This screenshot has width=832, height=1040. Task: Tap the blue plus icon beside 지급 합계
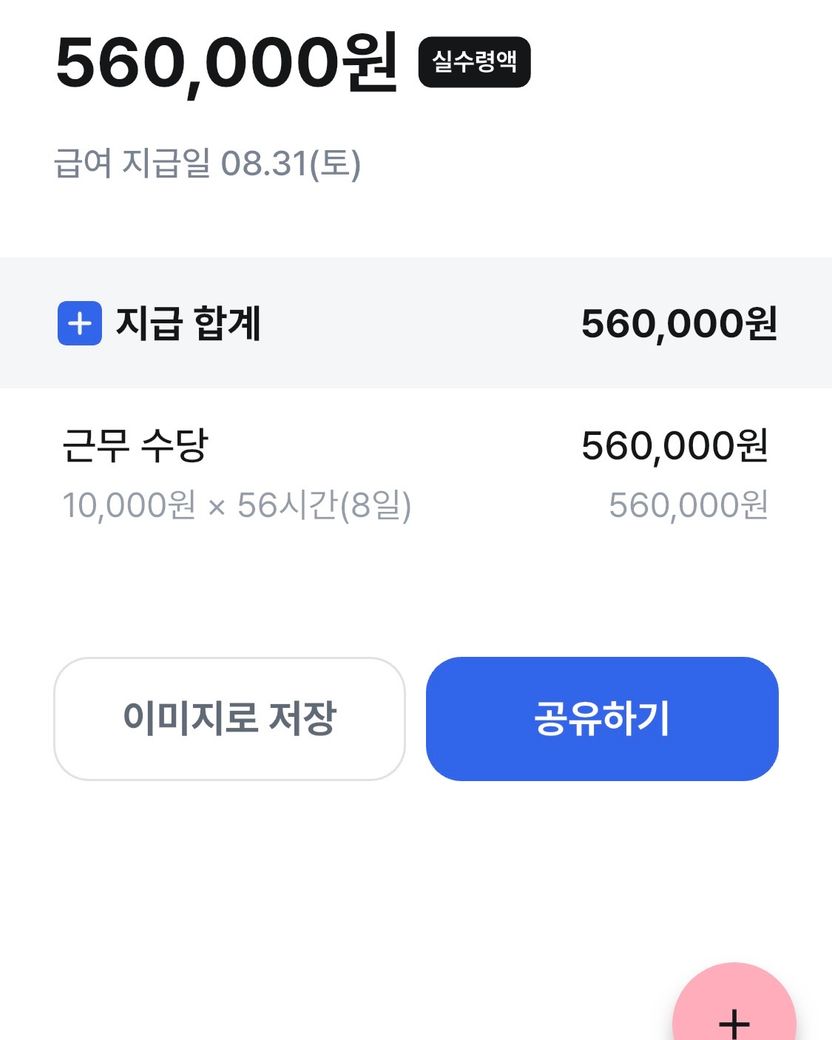pyautogui.click(x=80, y=324)
